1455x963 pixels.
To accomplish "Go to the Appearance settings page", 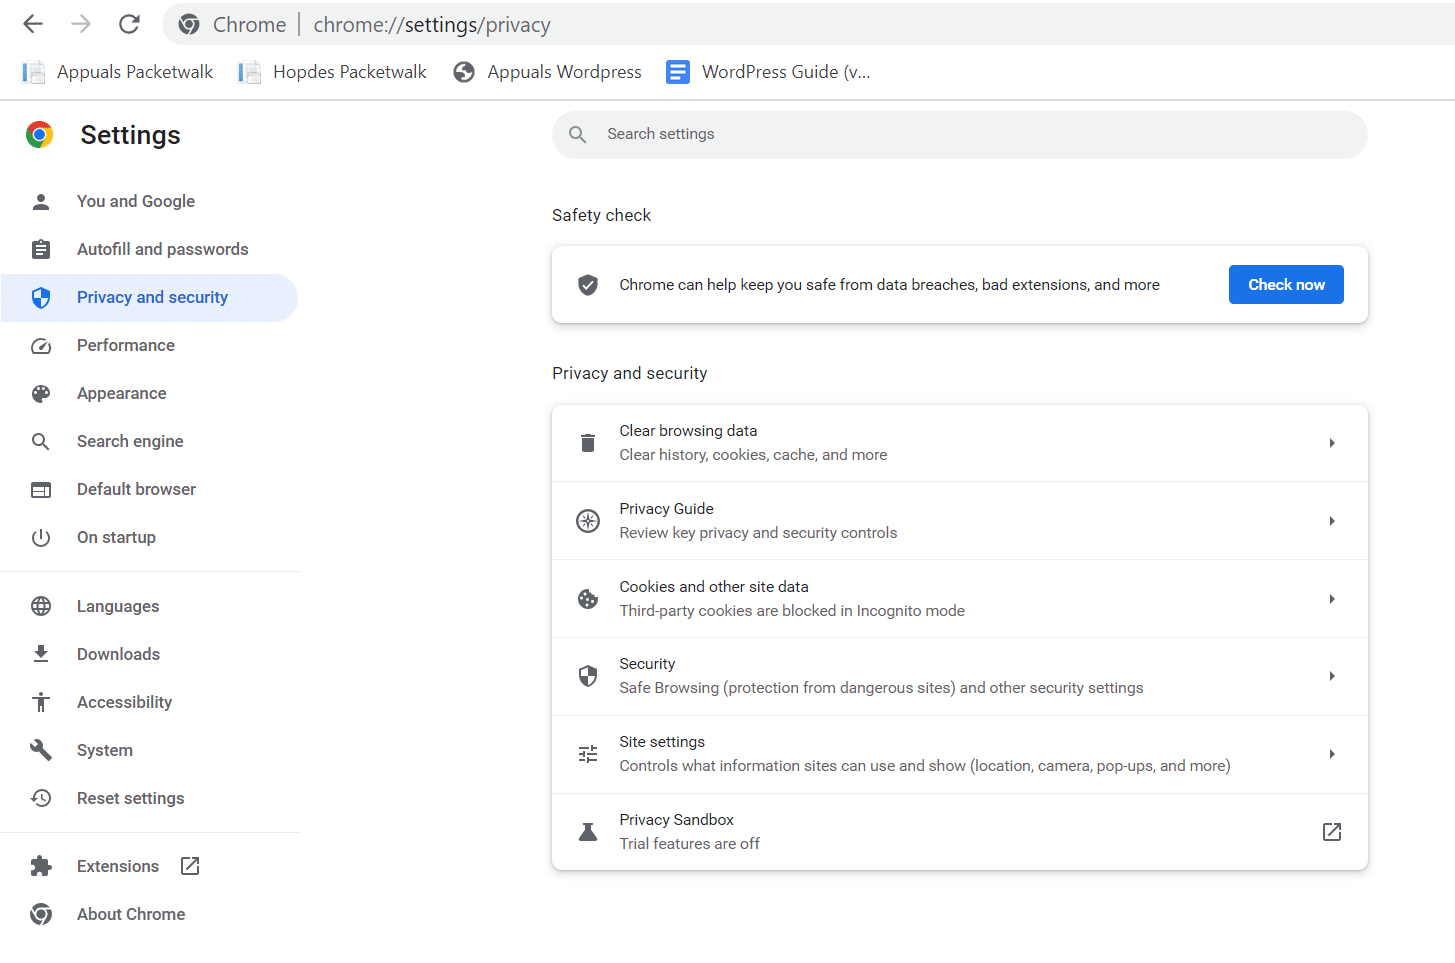I will 122,393.
